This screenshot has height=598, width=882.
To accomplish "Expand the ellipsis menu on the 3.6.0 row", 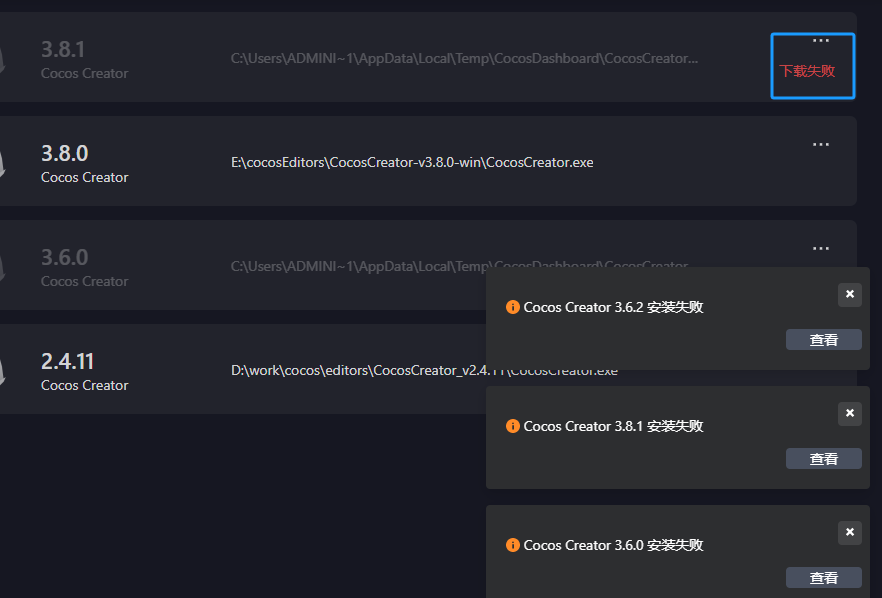I will click(821, 249).
